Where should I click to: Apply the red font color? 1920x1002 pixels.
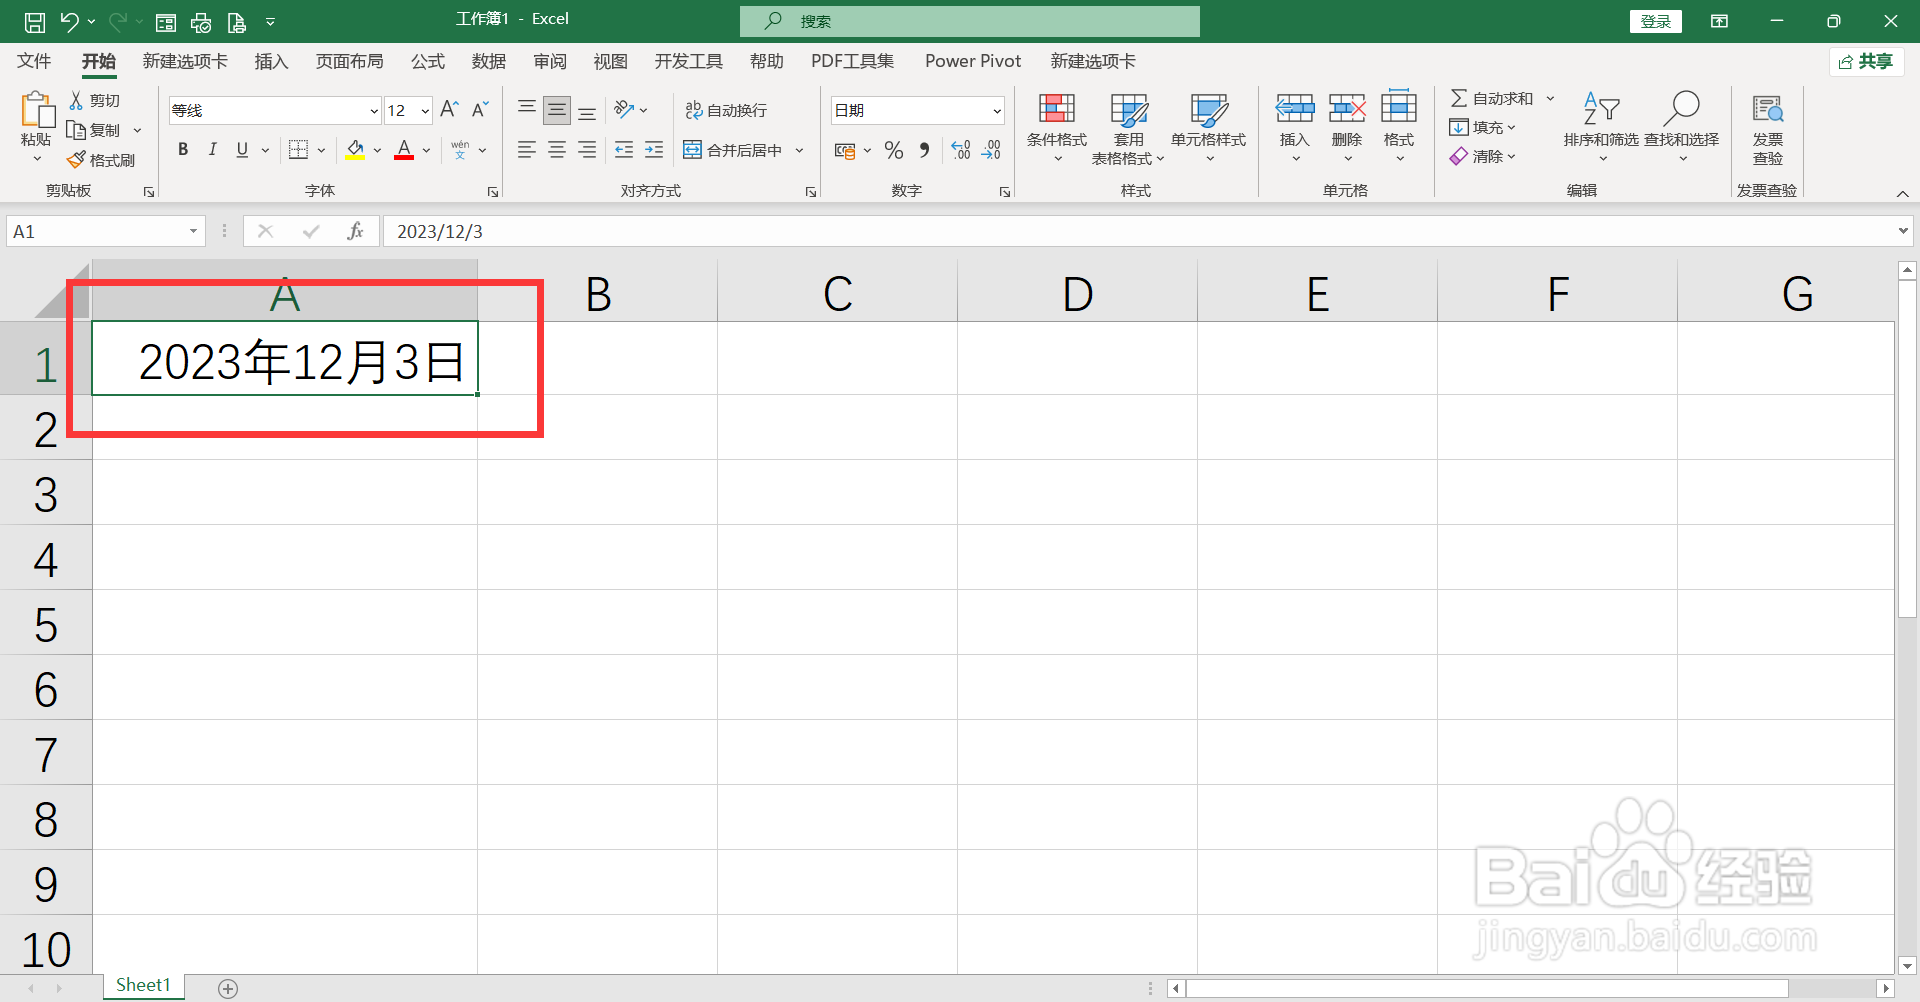[x=404, y=150]
